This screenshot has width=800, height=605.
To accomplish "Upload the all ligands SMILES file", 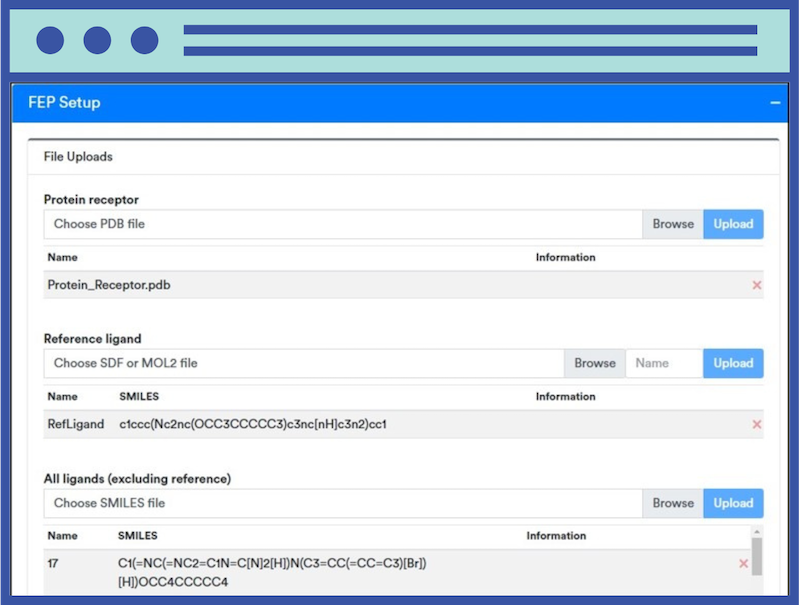I will tap(733, 503).
